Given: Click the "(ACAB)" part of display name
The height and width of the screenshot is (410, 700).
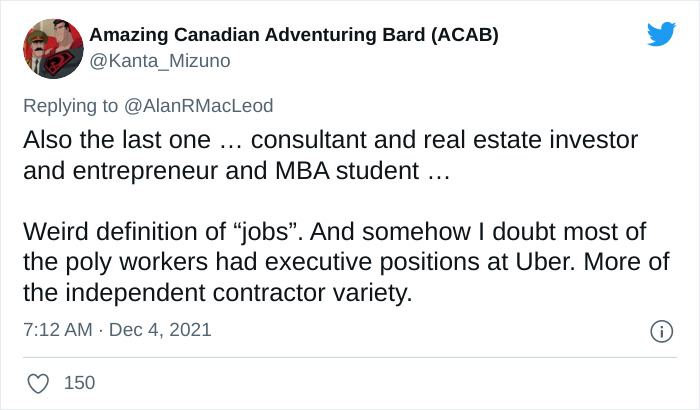Looking at the screenshot, I should coord(463,36).
